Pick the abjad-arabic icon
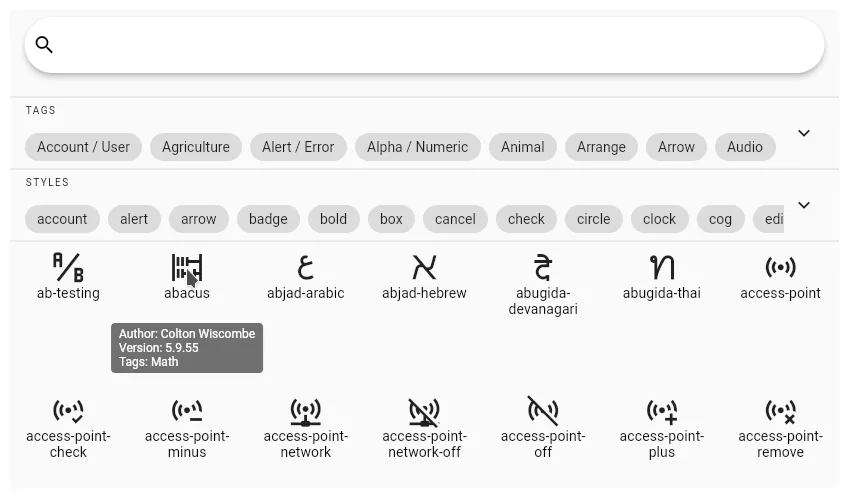This screenshot has width=849, height=499. click(x=305, y=268)
